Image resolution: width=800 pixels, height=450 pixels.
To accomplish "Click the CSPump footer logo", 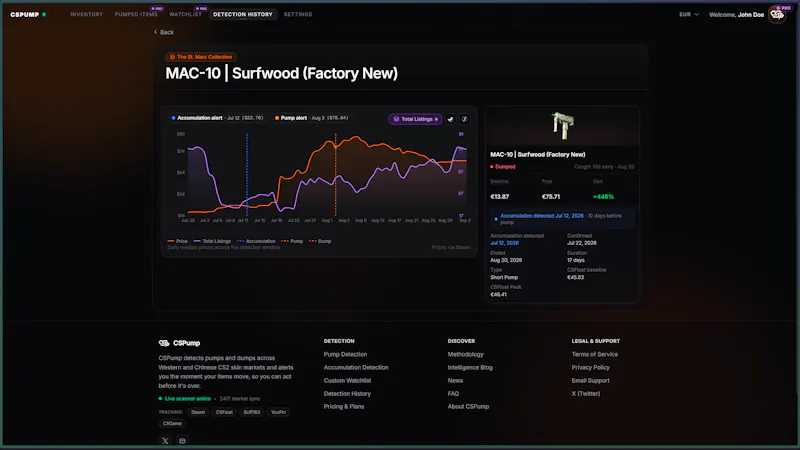I will (x=179, y=343).
